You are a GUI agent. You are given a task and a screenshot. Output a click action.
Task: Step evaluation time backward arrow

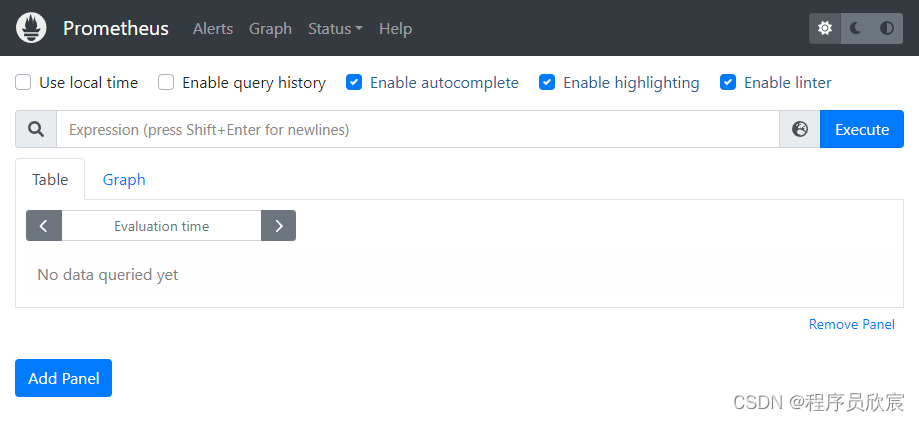click(x=44, y=226)
